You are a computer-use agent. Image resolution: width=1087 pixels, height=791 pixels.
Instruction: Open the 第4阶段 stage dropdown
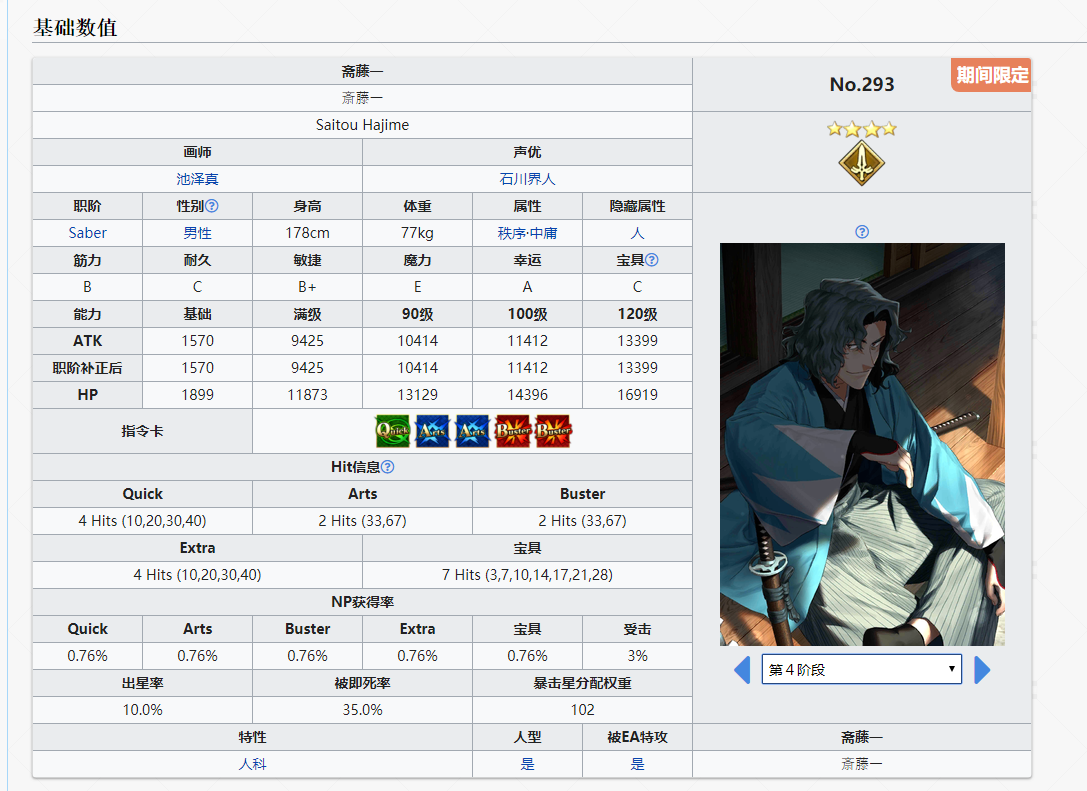click(861, 670)
